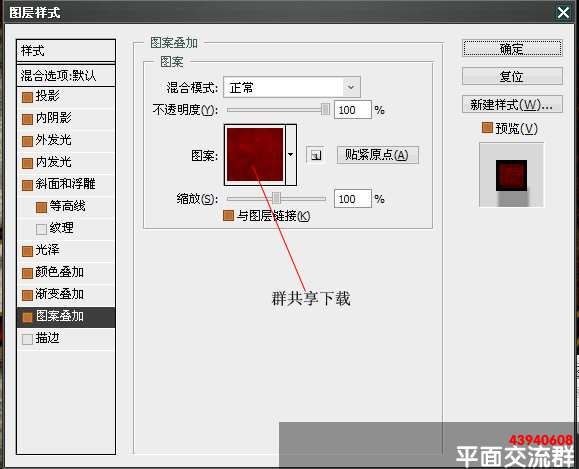Click the new preset from pattern icon
The width and height of the screenshot is (579, 469).
[x=316, y=155]
